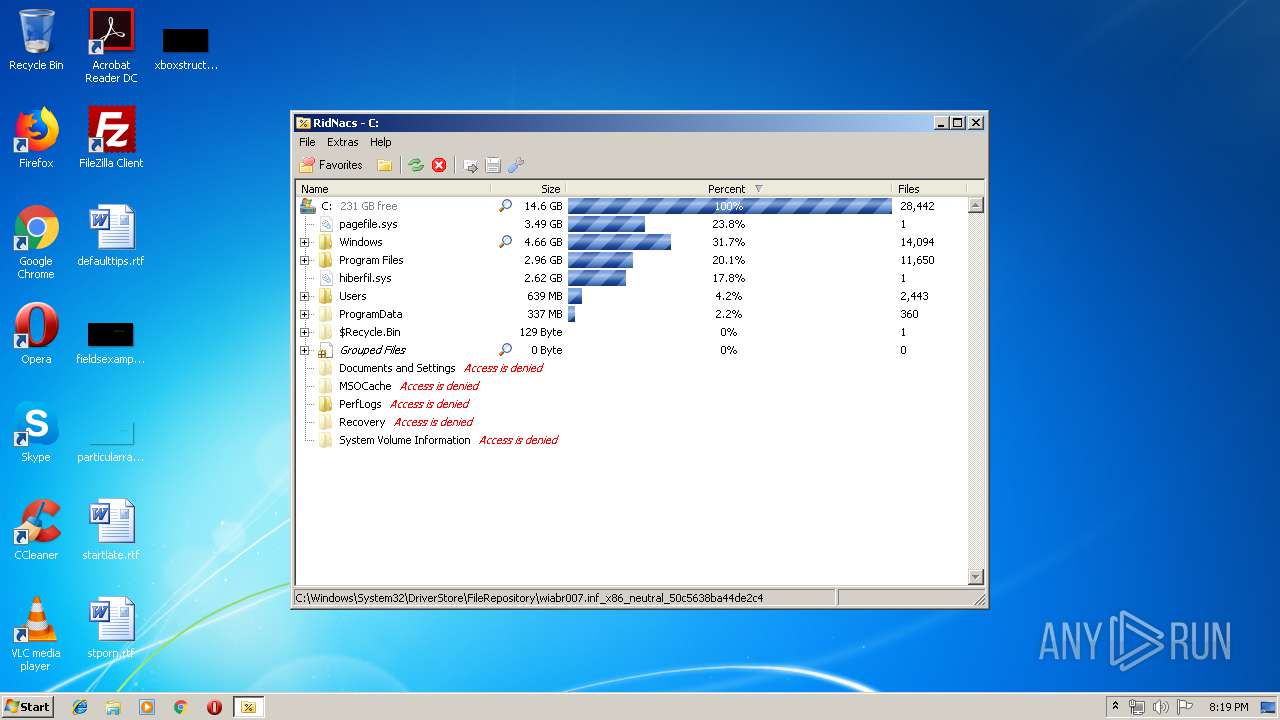Open the media player taskbar icon
1280x720 pixels.
[147, 707]
